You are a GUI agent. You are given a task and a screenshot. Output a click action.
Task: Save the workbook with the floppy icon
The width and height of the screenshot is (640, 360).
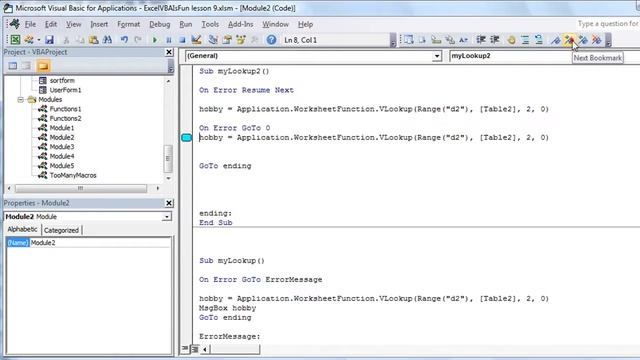49,40
